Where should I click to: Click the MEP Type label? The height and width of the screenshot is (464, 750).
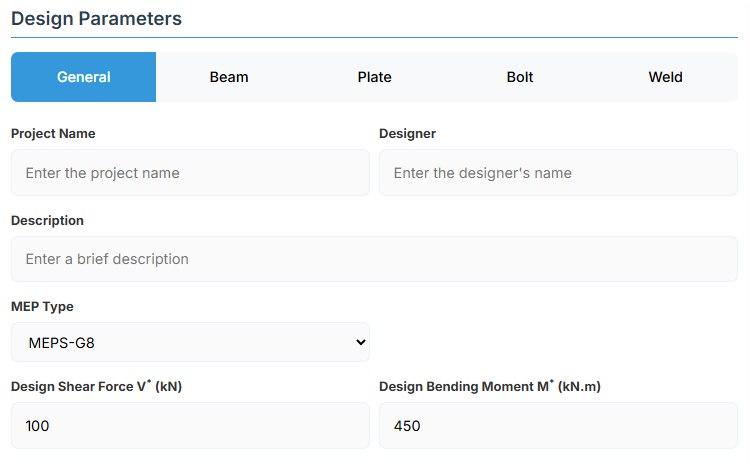(42, 307)
